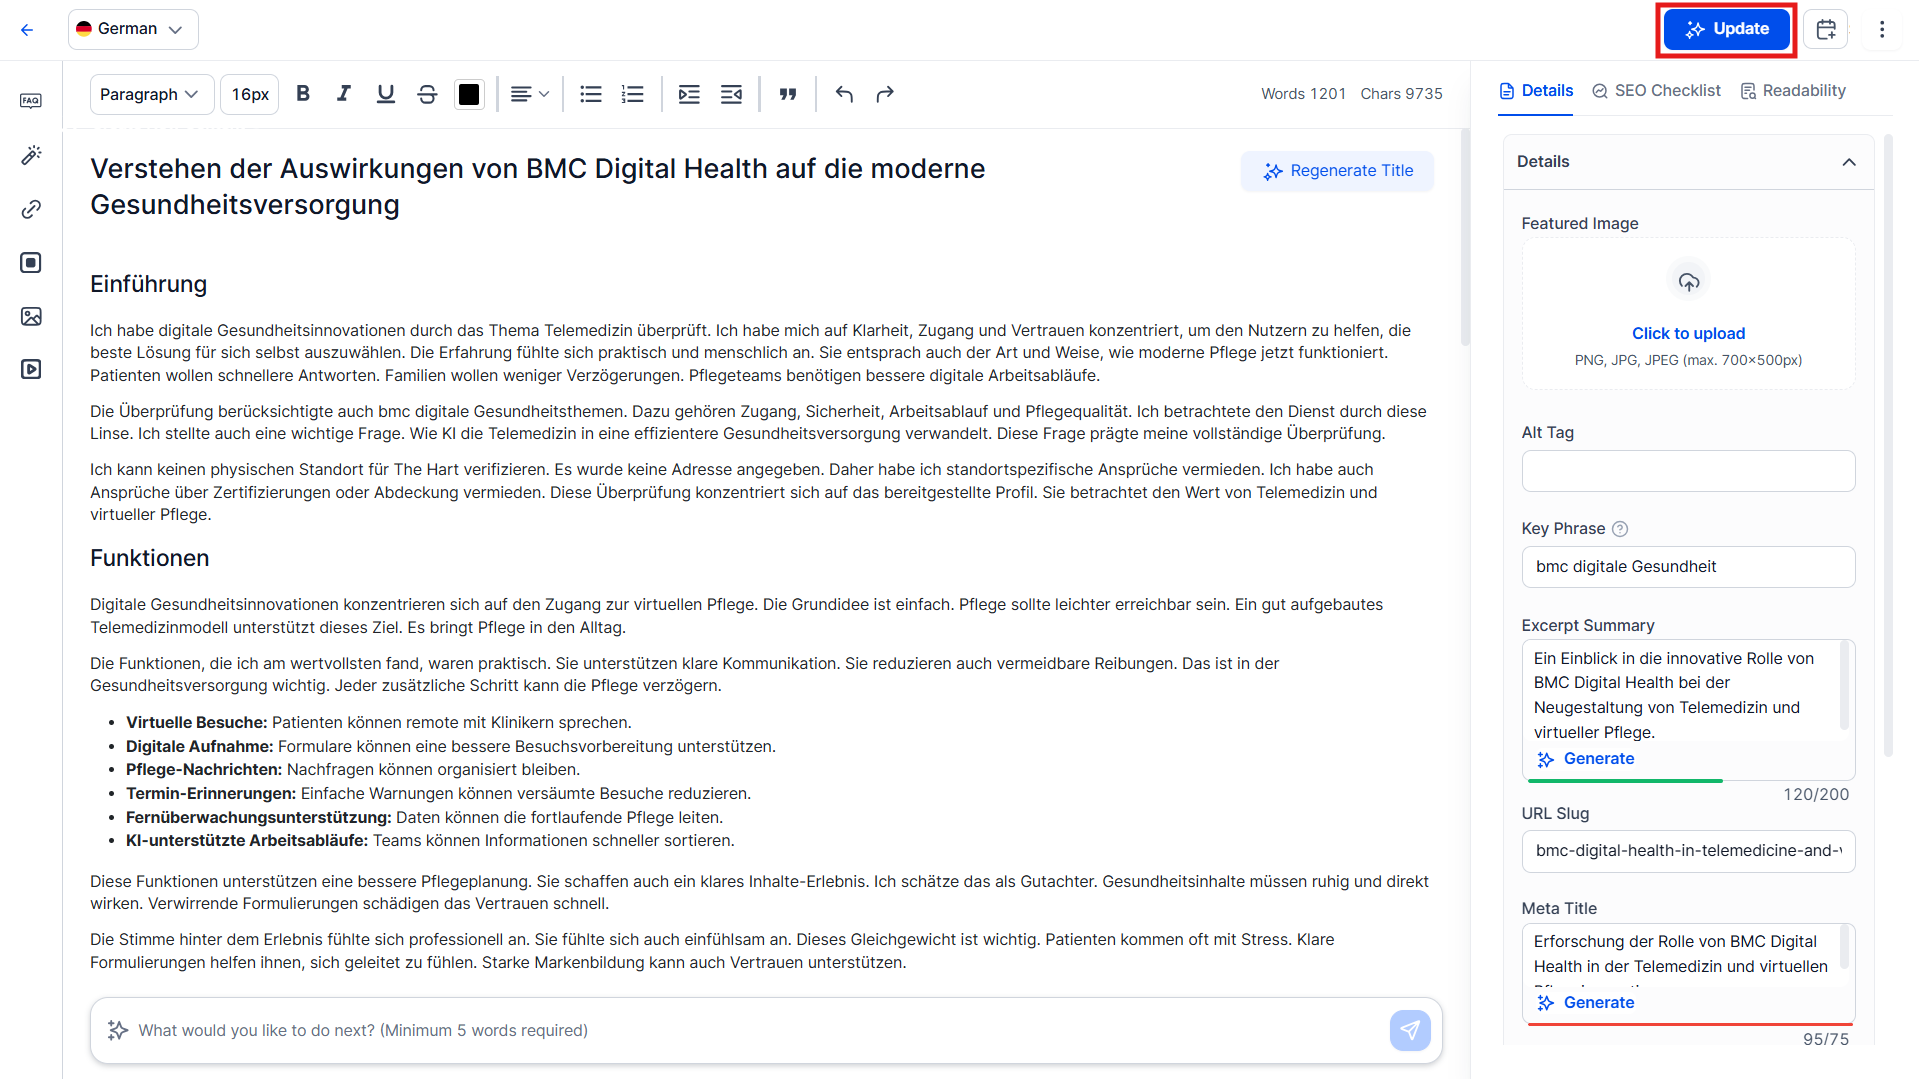Click the 'Click to upload' link
Viewport: 1919px width, 1079px height.
1689,333
